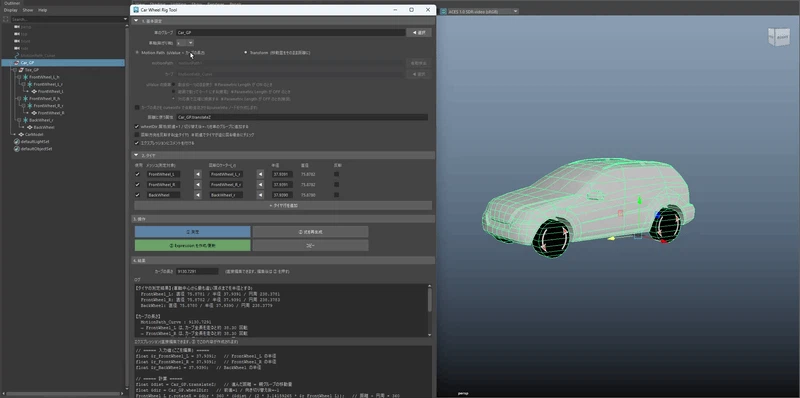Screen dimensions: 800x398
Task: Click the select button beside the Car_GP field
Action: tap(419, 32)
